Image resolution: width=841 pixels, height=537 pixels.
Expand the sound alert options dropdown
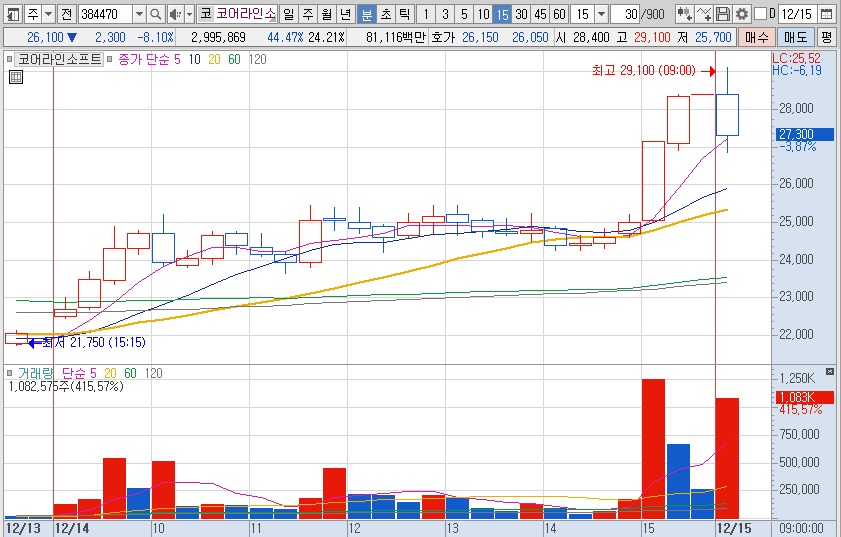tap(189, 14)
